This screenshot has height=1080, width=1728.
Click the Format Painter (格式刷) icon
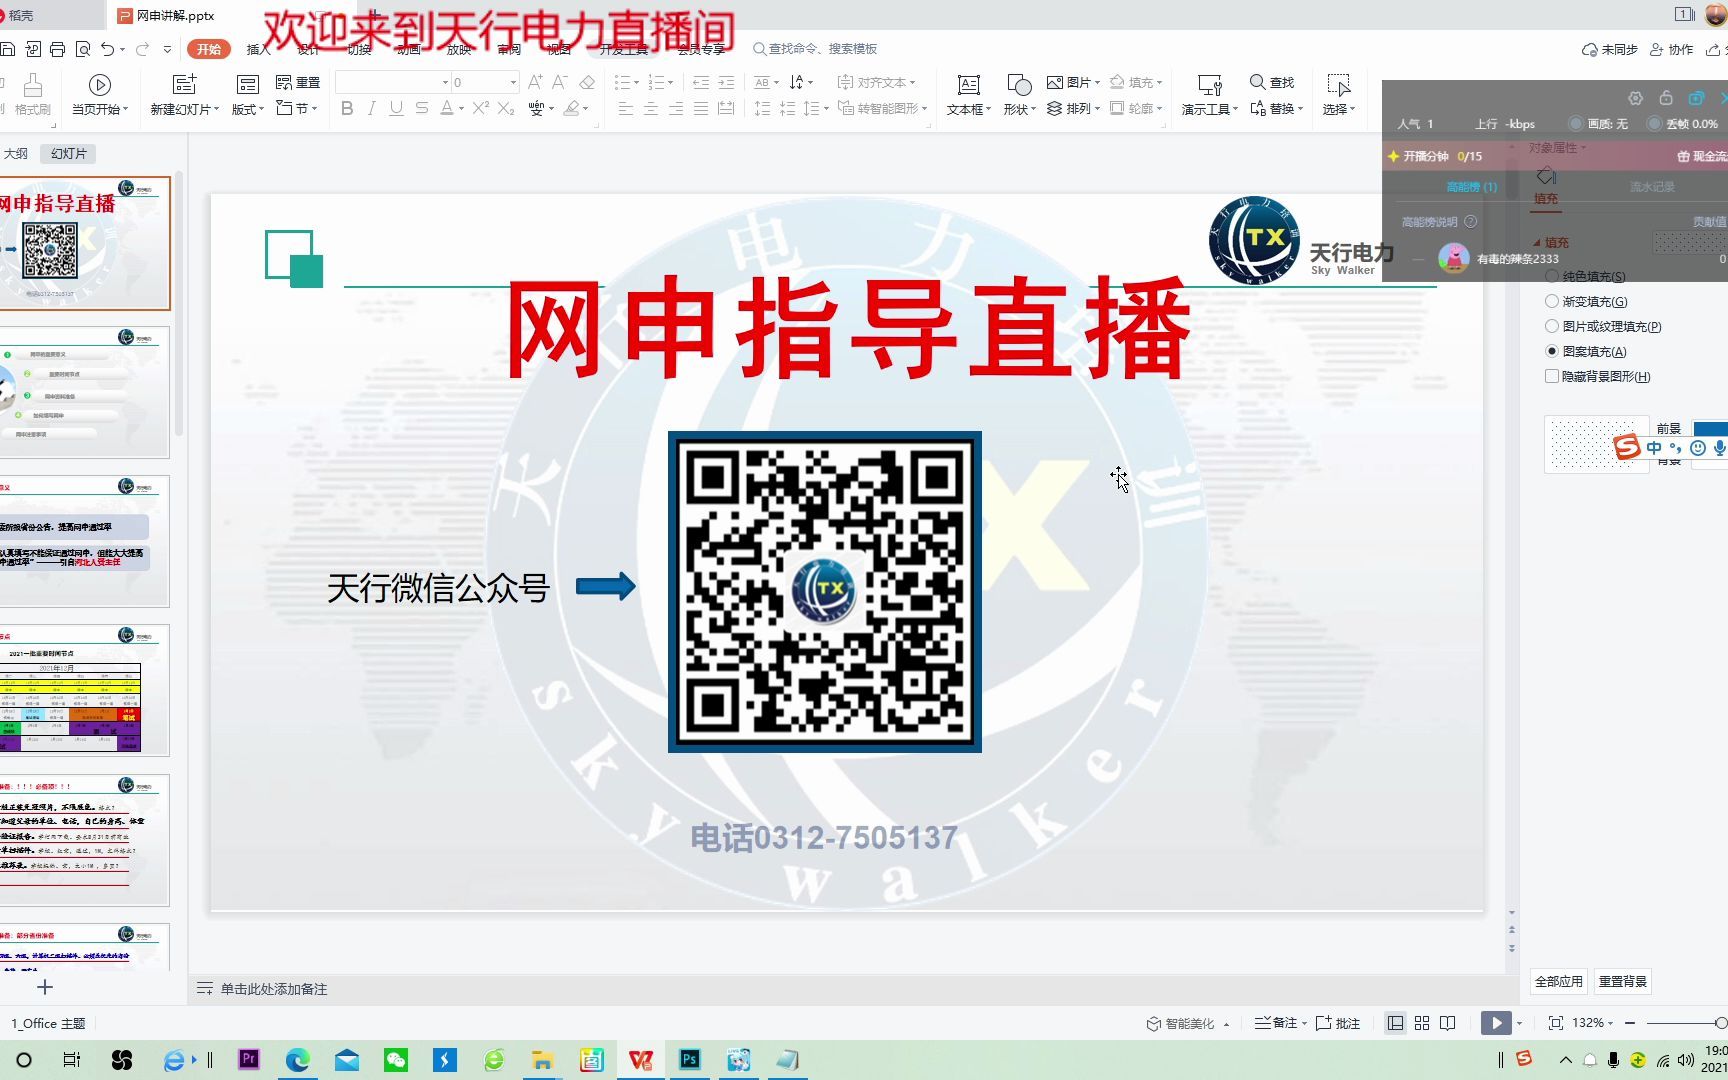(33, 94)
